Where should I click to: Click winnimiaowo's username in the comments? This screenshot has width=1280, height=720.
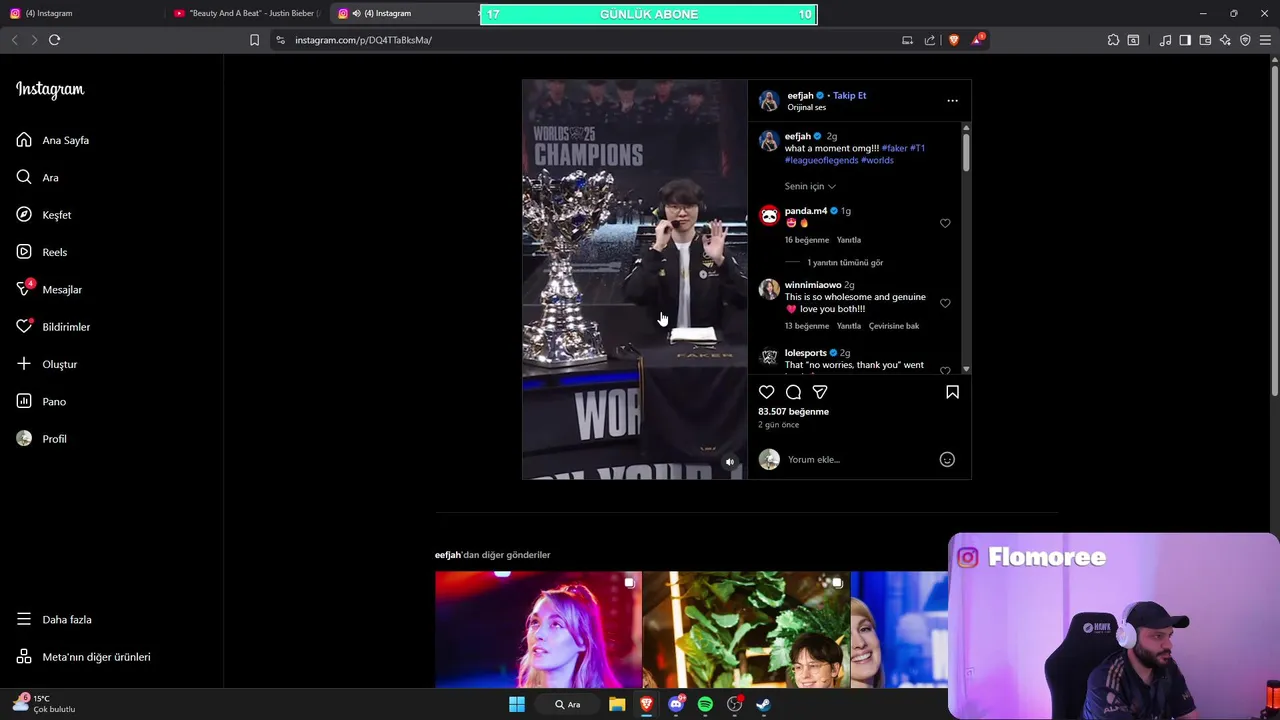[x=813, y=285]
